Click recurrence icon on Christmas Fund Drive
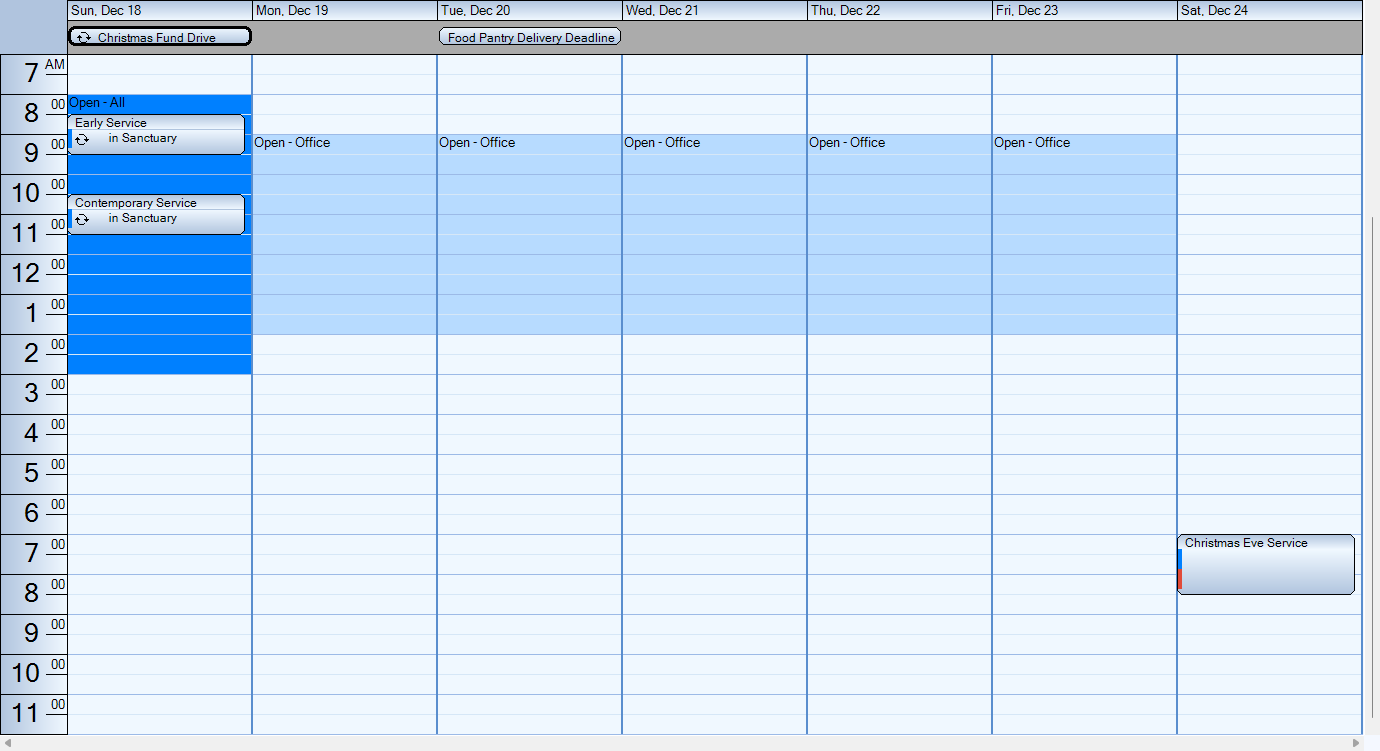Image resolution: width=1380 pixels, height=751 pixels. tap(83, 38)
